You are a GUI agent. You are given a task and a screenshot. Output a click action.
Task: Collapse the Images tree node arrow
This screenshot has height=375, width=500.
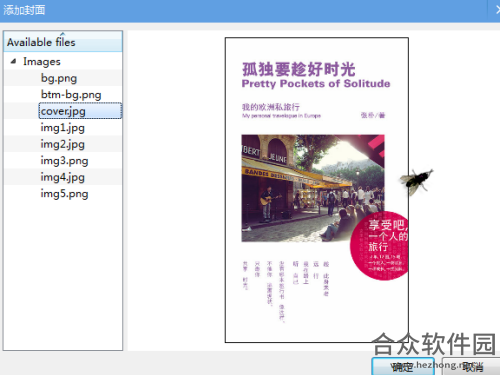coord(13,61)
